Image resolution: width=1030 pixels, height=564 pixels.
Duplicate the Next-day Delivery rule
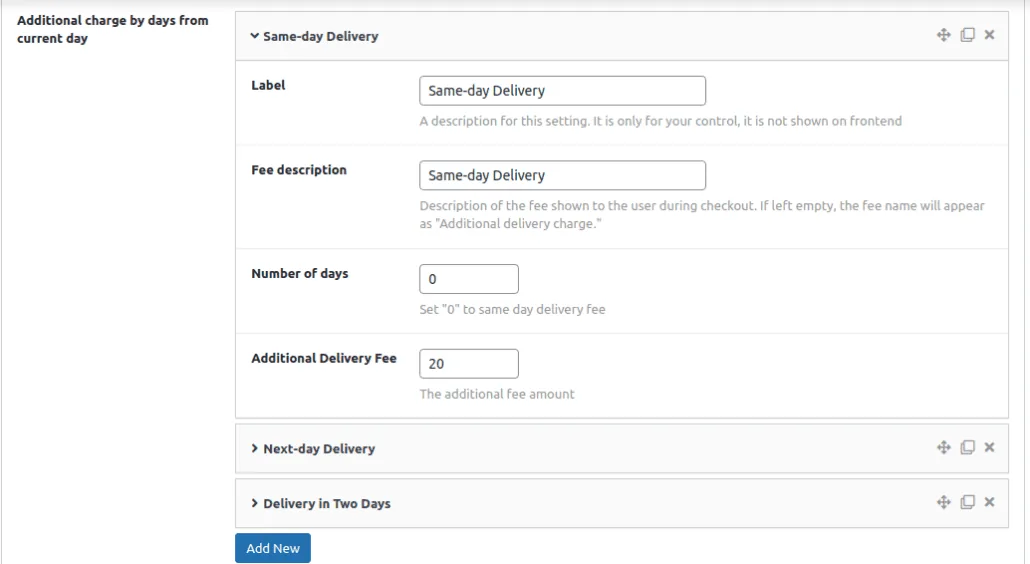[968, 447]
